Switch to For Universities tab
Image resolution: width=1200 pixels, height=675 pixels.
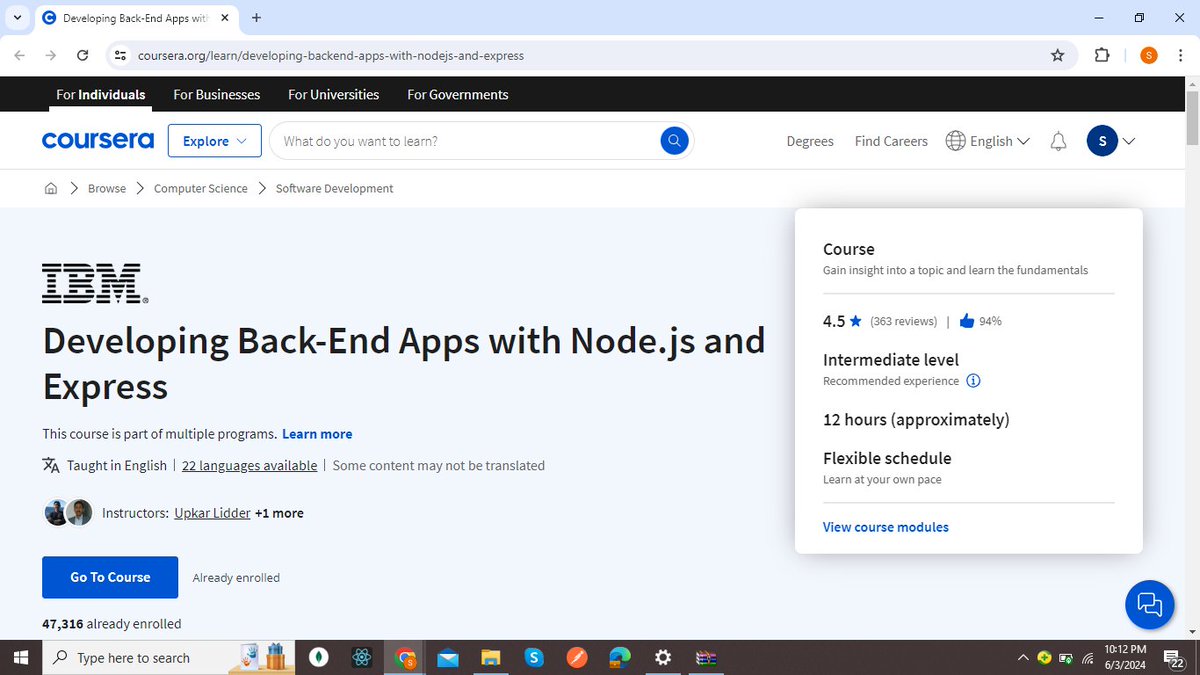[333, 94]
